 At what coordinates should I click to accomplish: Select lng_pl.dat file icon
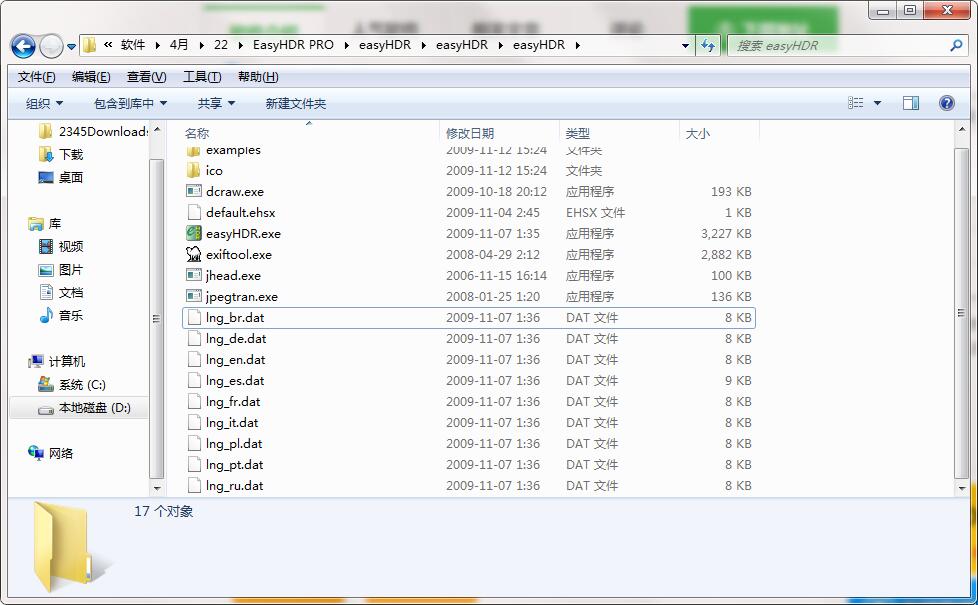tap(193, 443)
